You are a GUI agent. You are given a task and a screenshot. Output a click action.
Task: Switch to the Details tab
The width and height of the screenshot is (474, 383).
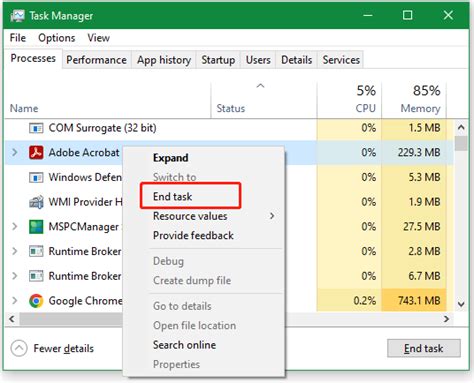click(297, 60)
